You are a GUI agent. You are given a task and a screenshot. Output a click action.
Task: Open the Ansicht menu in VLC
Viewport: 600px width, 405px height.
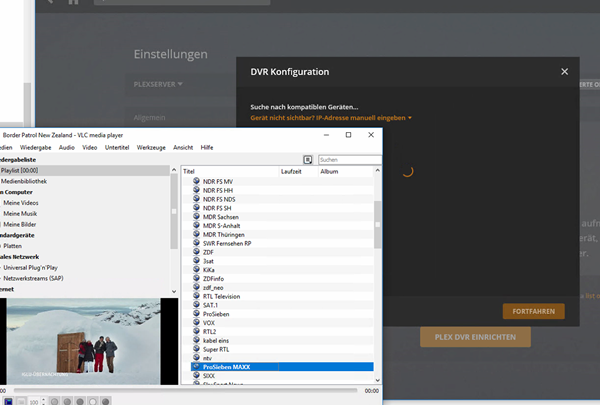coord(183,147)
